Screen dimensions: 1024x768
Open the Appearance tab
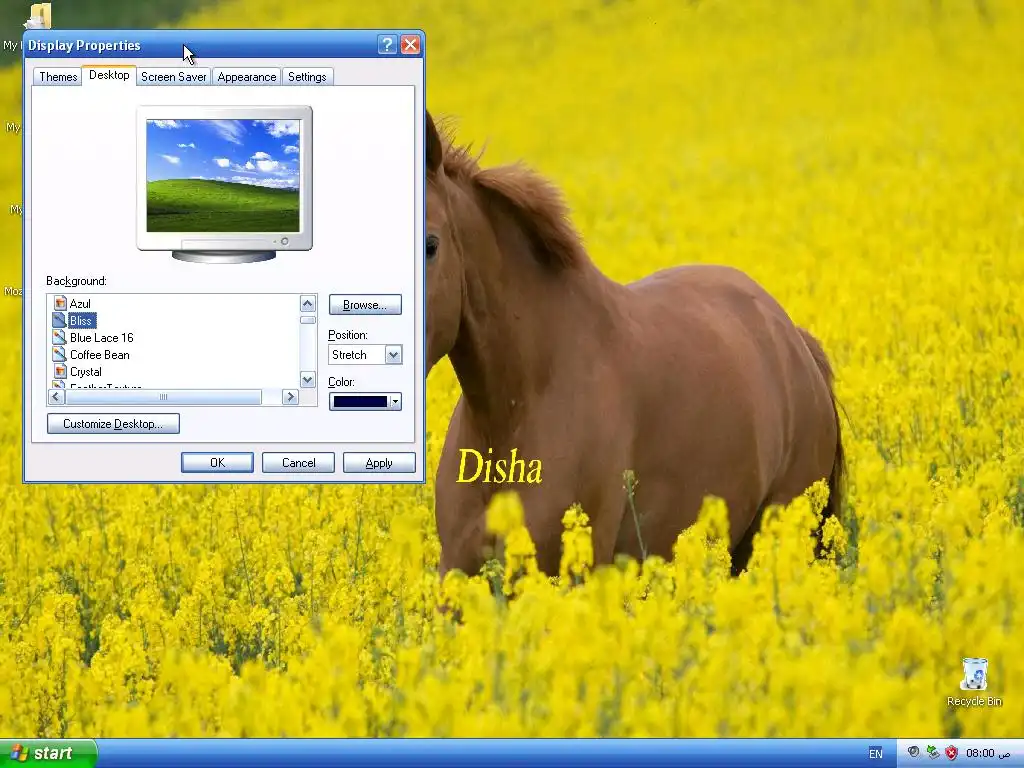(x=246, y=76)
